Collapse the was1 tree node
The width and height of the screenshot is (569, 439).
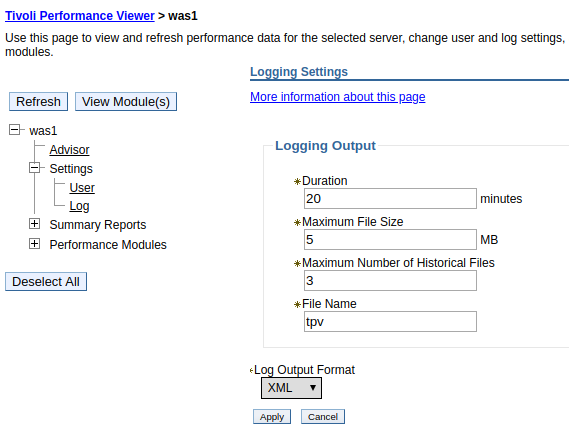[x=15, y=130]
